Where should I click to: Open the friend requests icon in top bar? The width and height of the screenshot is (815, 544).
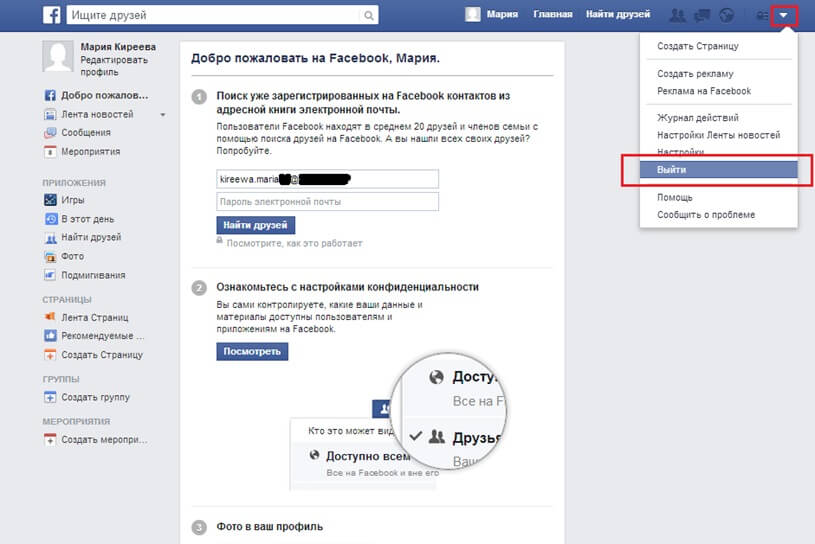pos(677,15)
